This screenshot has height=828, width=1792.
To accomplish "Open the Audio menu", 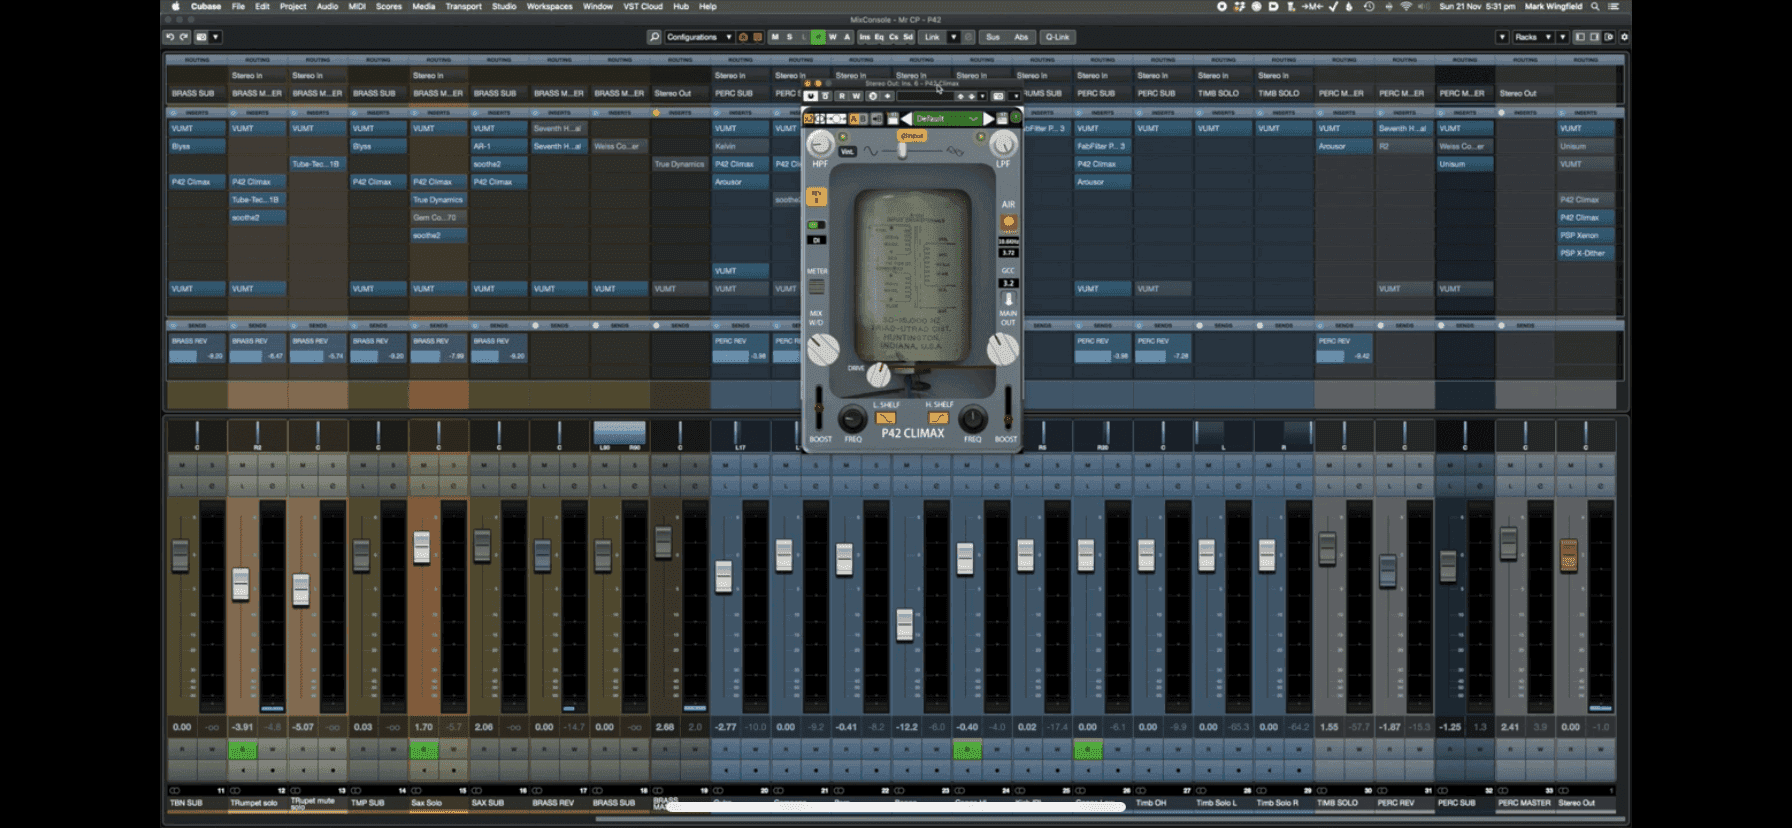I will coord(327,6).
